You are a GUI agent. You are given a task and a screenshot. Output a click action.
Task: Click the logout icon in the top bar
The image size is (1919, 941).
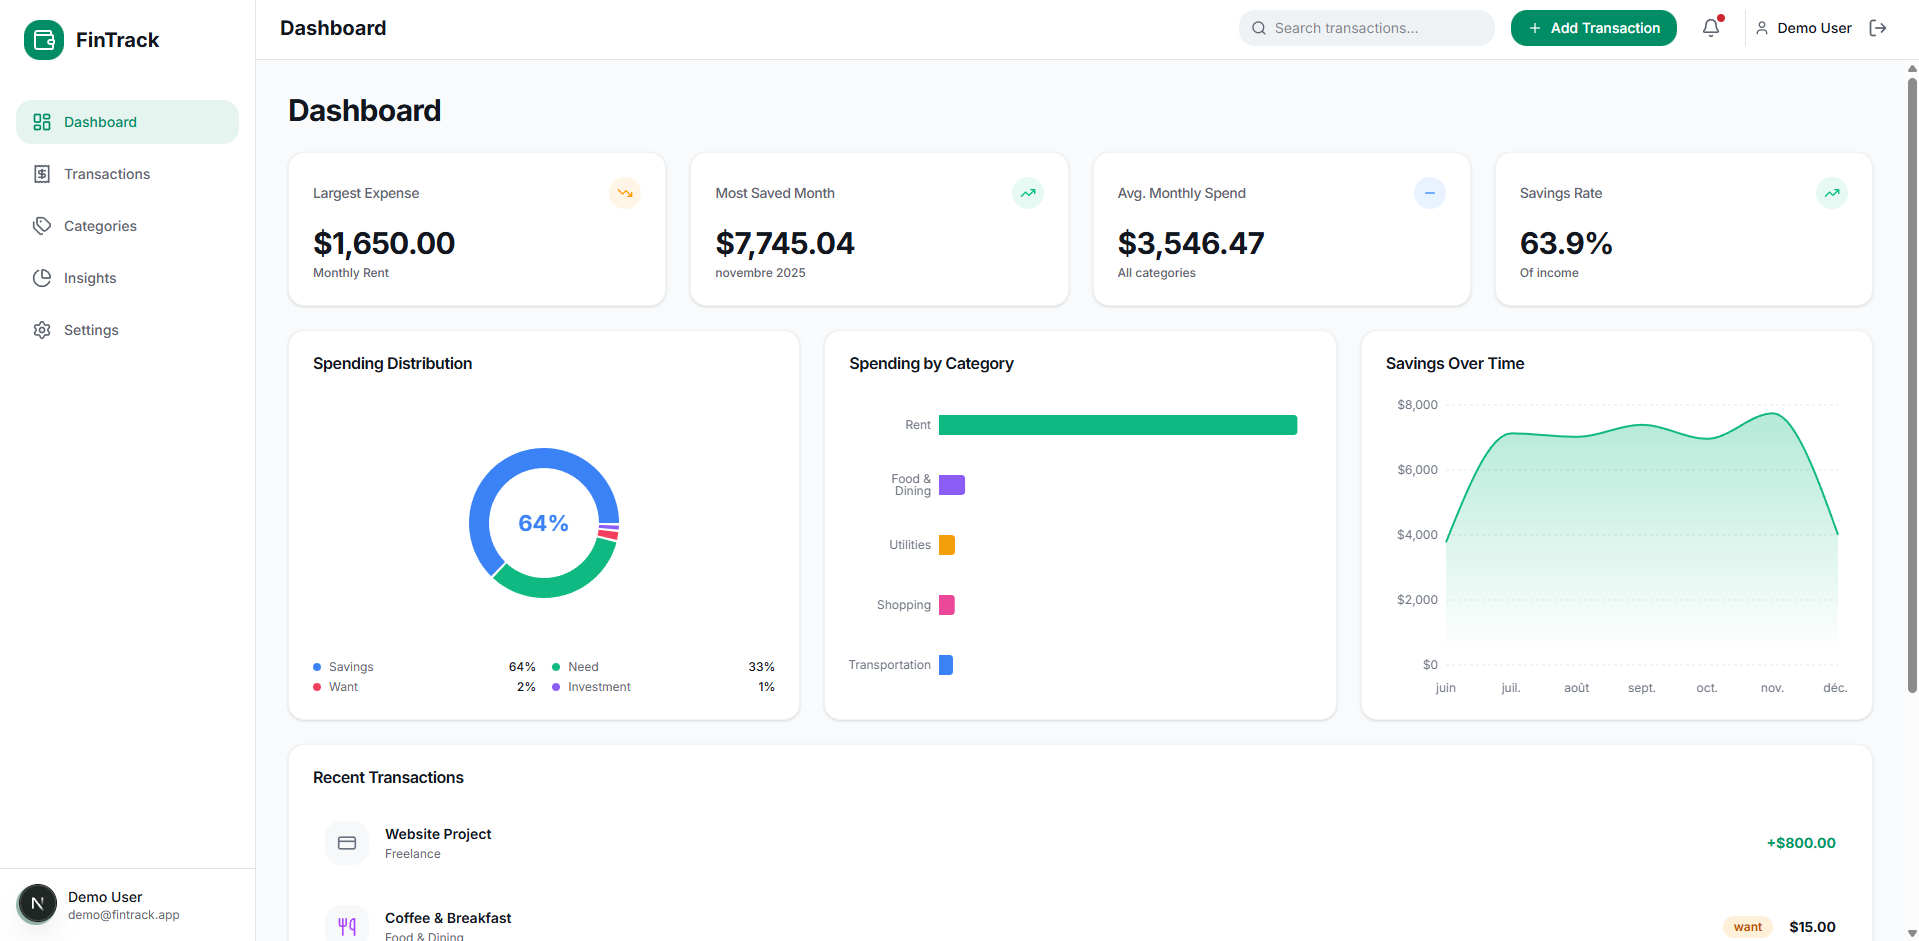coord(1879,27)
